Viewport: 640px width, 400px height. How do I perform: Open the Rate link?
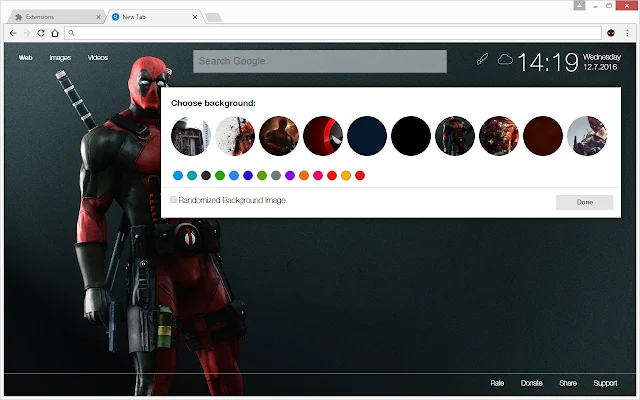(497, 383)
